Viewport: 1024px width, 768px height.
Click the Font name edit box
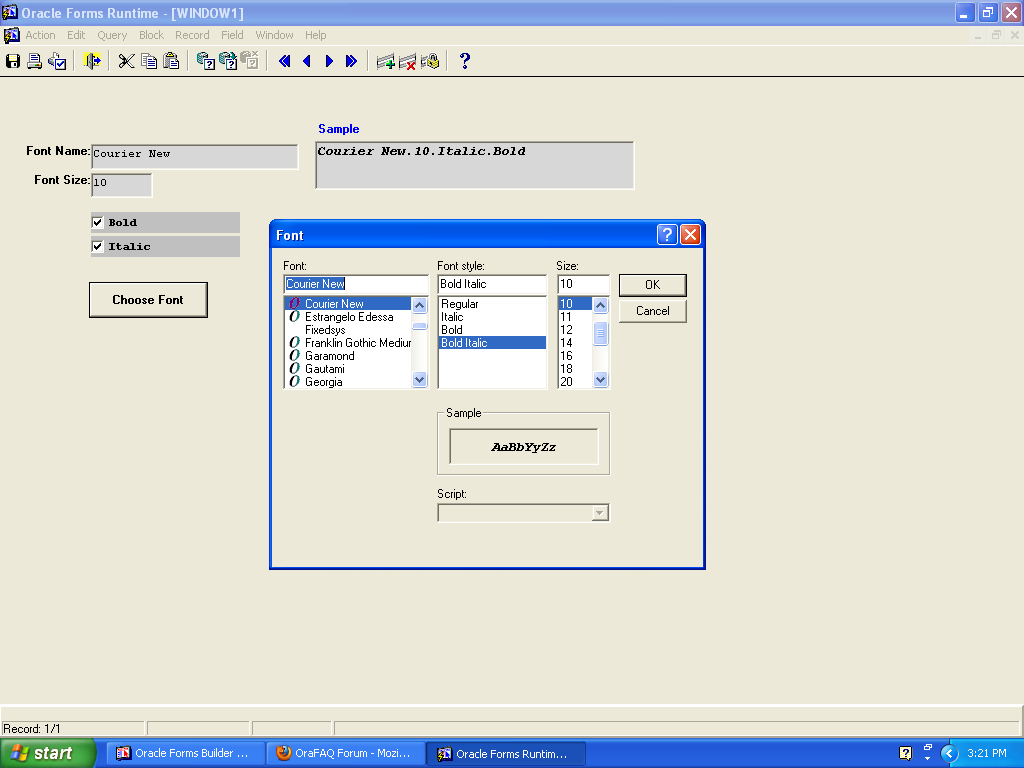click(356, 284)
